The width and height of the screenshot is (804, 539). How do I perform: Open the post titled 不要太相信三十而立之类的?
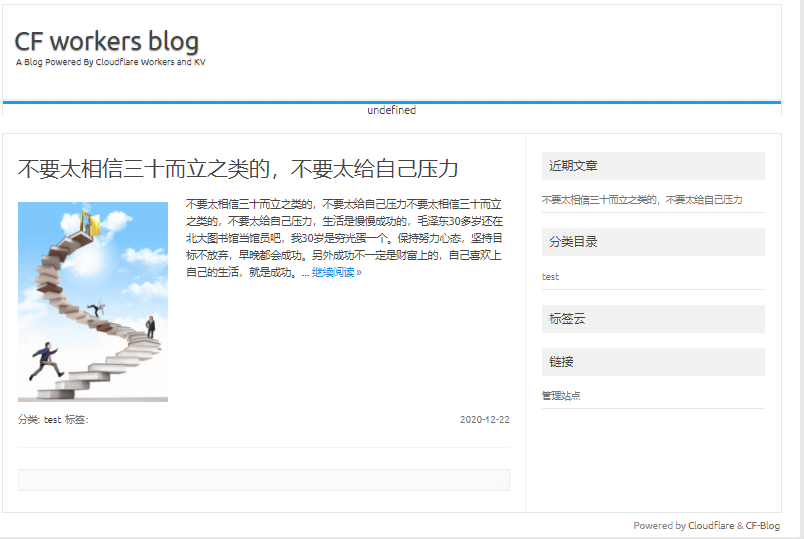(238, 168)
